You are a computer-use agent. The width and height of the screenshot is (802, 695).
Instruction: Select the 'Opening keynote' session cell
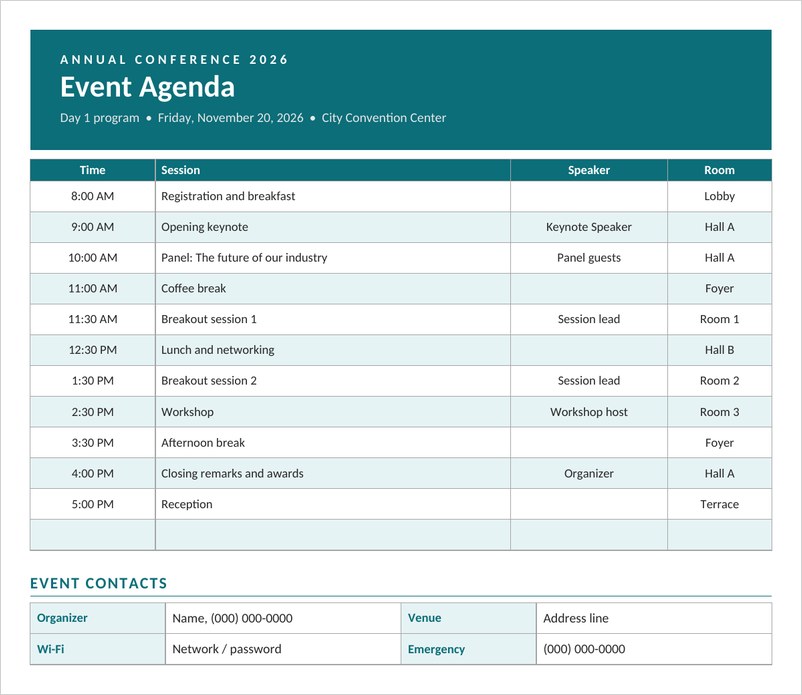[x=333, y=227]
